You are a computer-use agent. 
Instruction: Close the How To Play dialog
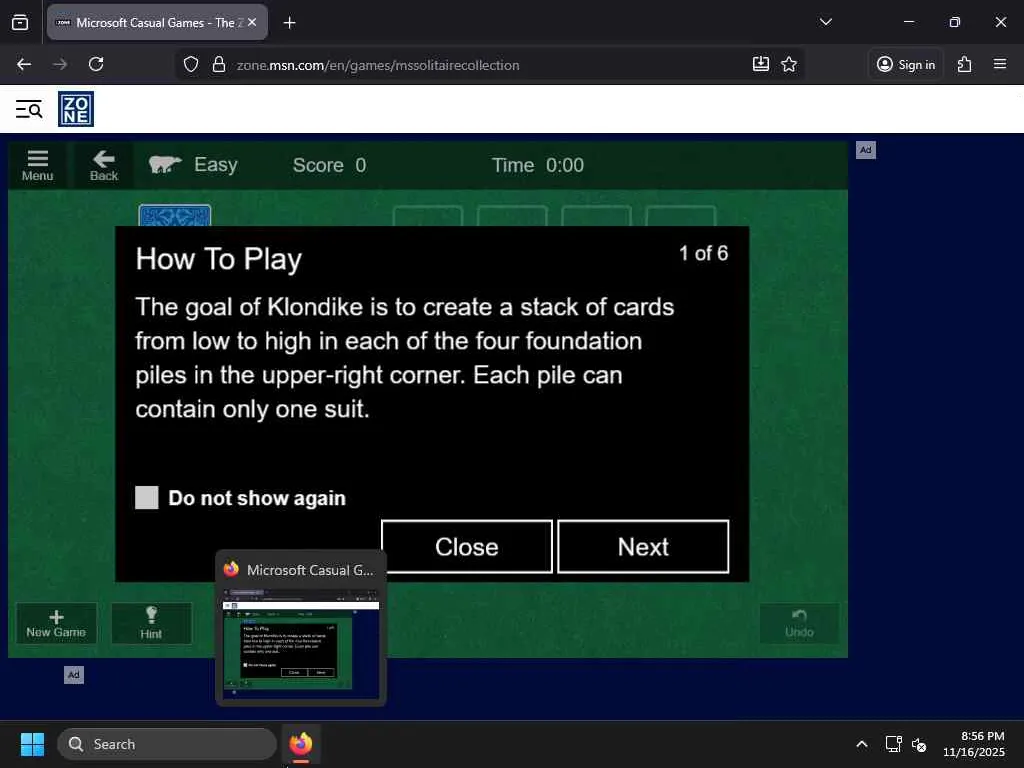point(467,547)
